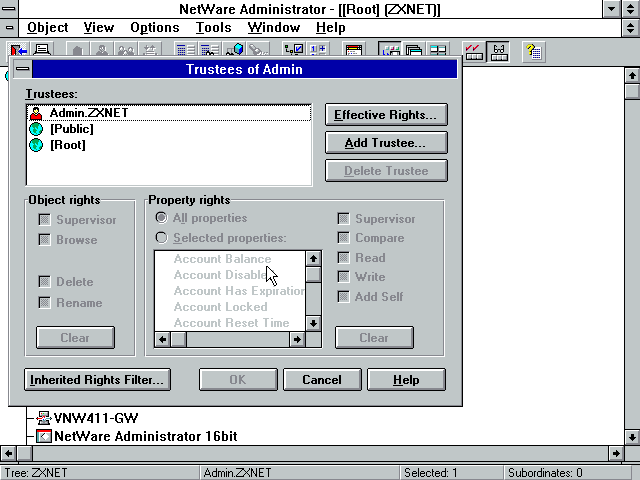Click the main window scroll-down arrow
Viewport: 640px width, 480px height.
(x=632, y=437)
